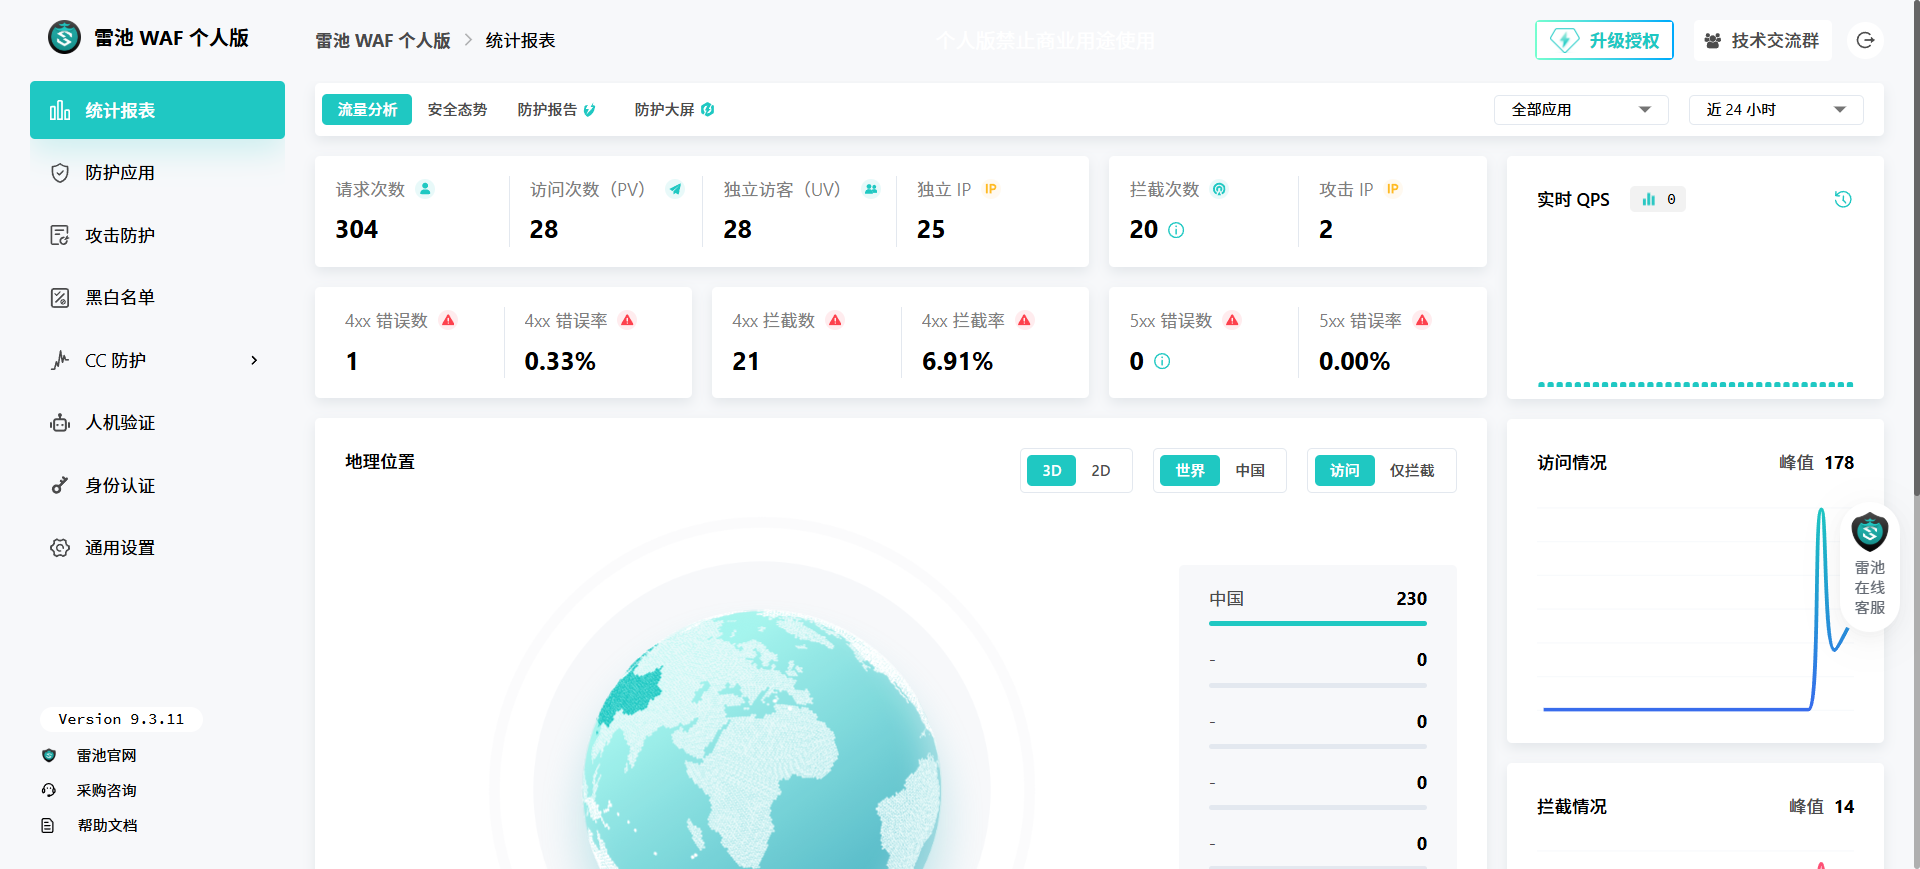Click the 地理位置 section heading
Image resolution: width=1920 pixels, height=869 pixels.
tap(380, 461)
